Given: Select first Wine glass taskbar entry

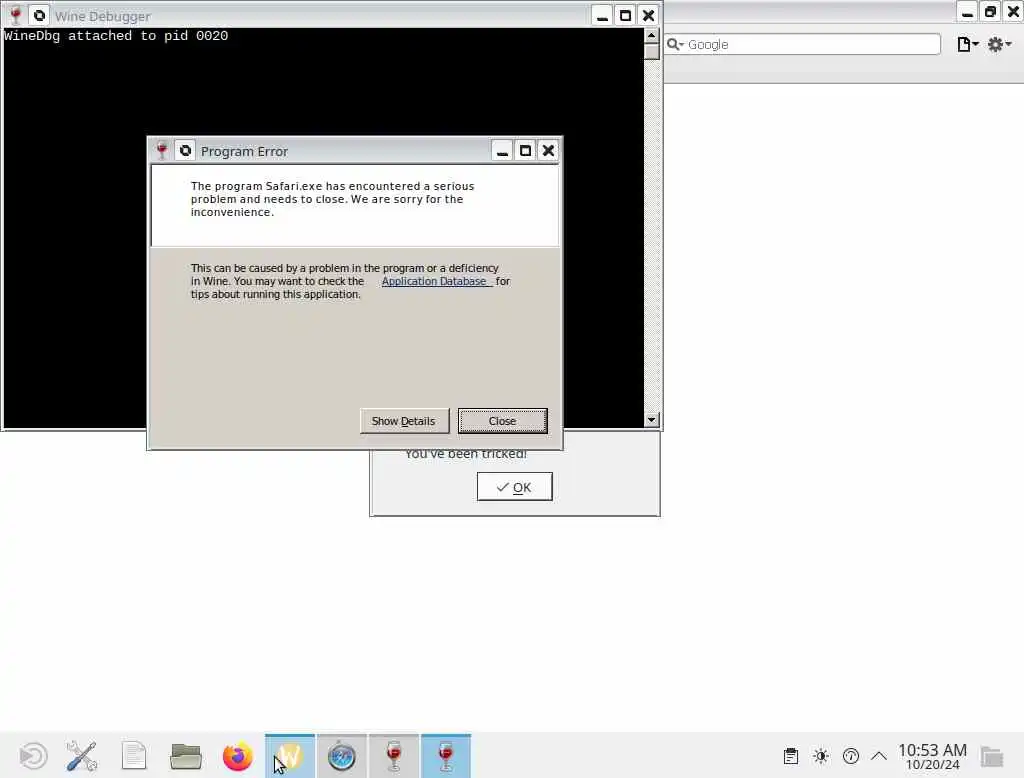Looking at the screenshot, I should pyautogui.click(x=394, y=756).
